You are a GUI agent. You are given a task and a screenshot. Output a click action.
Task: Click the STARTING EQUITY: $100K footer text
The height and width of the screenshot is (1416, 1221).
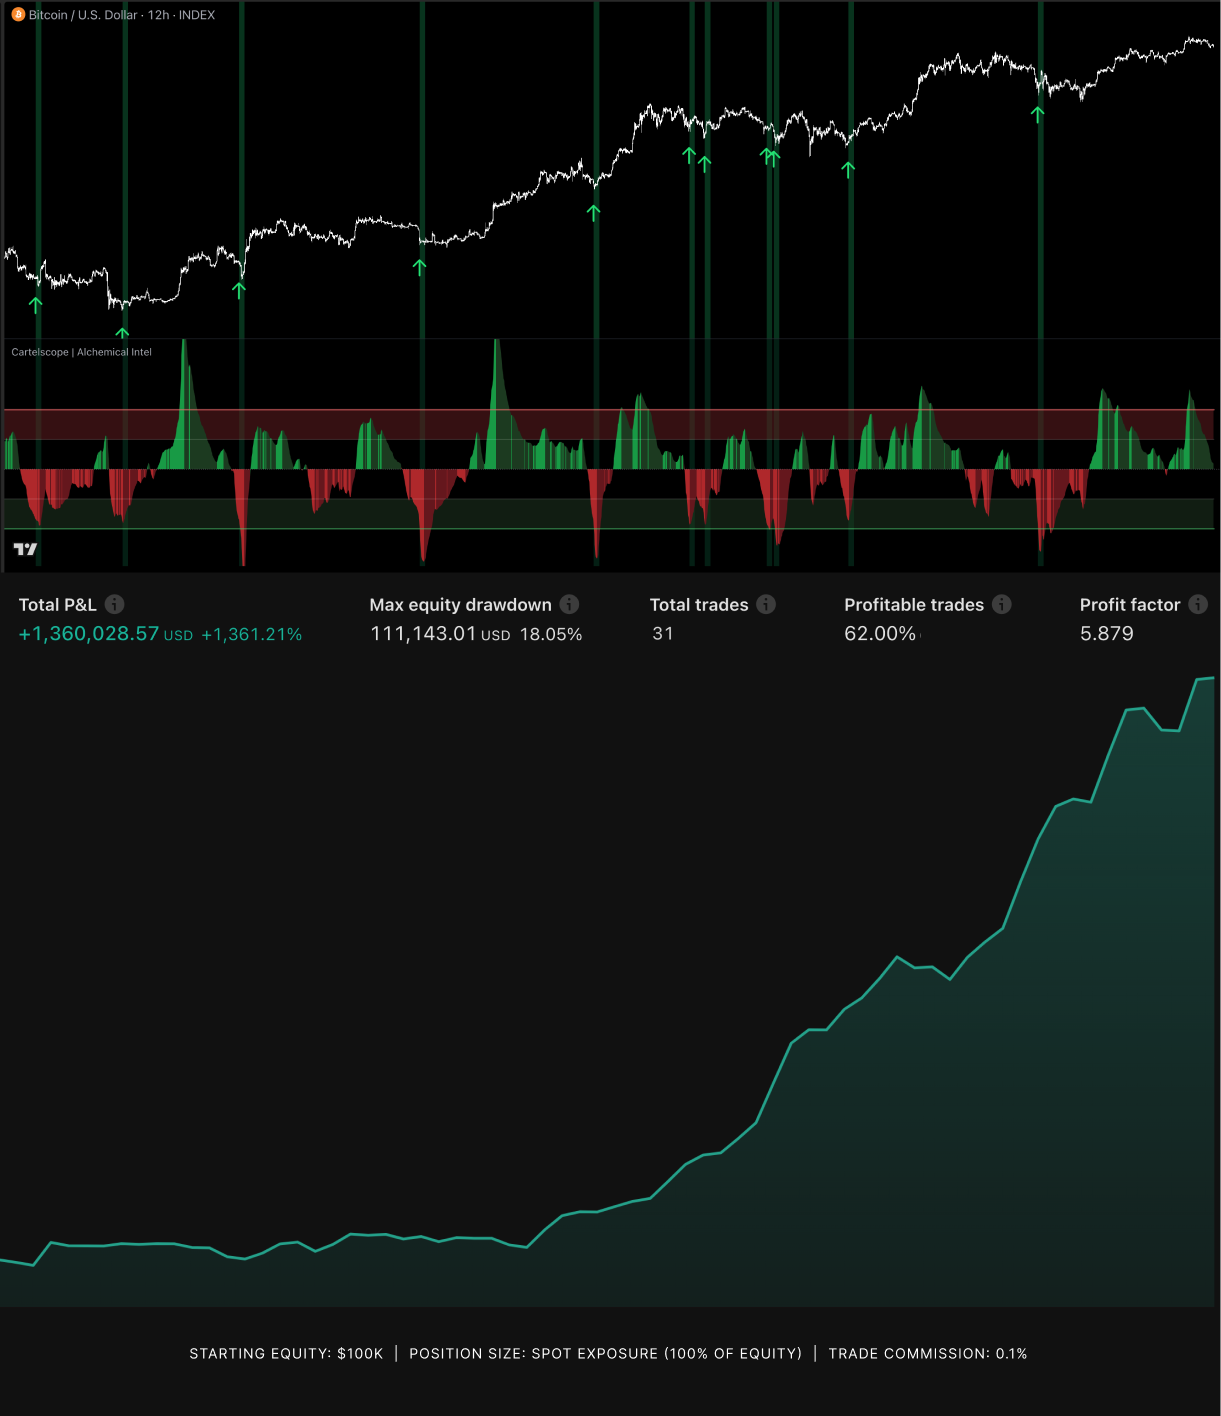[286, 1354]
